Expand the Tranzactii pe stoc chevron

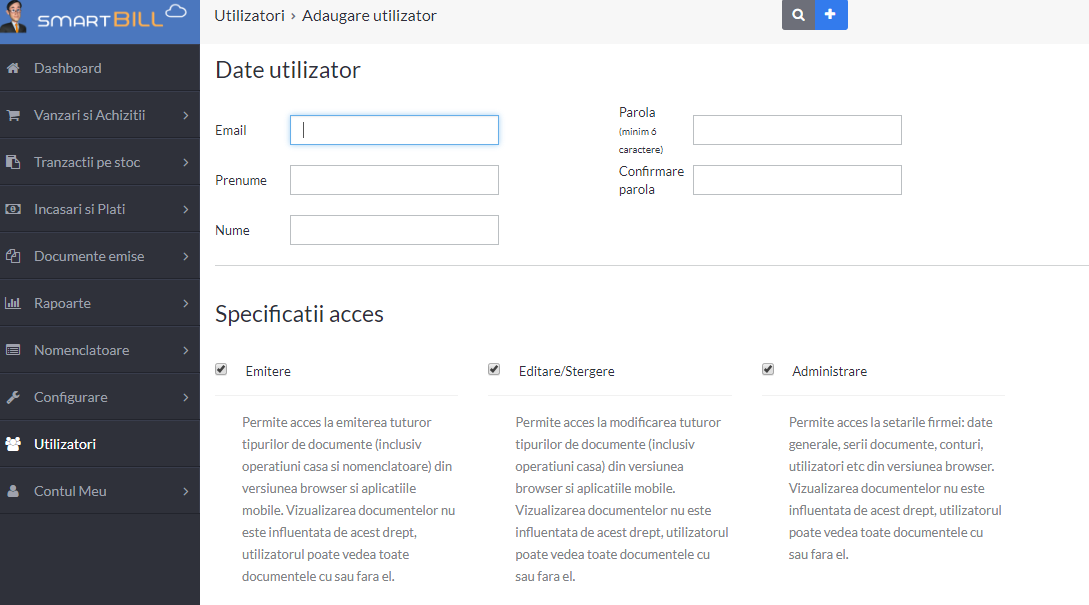[185, 162]
